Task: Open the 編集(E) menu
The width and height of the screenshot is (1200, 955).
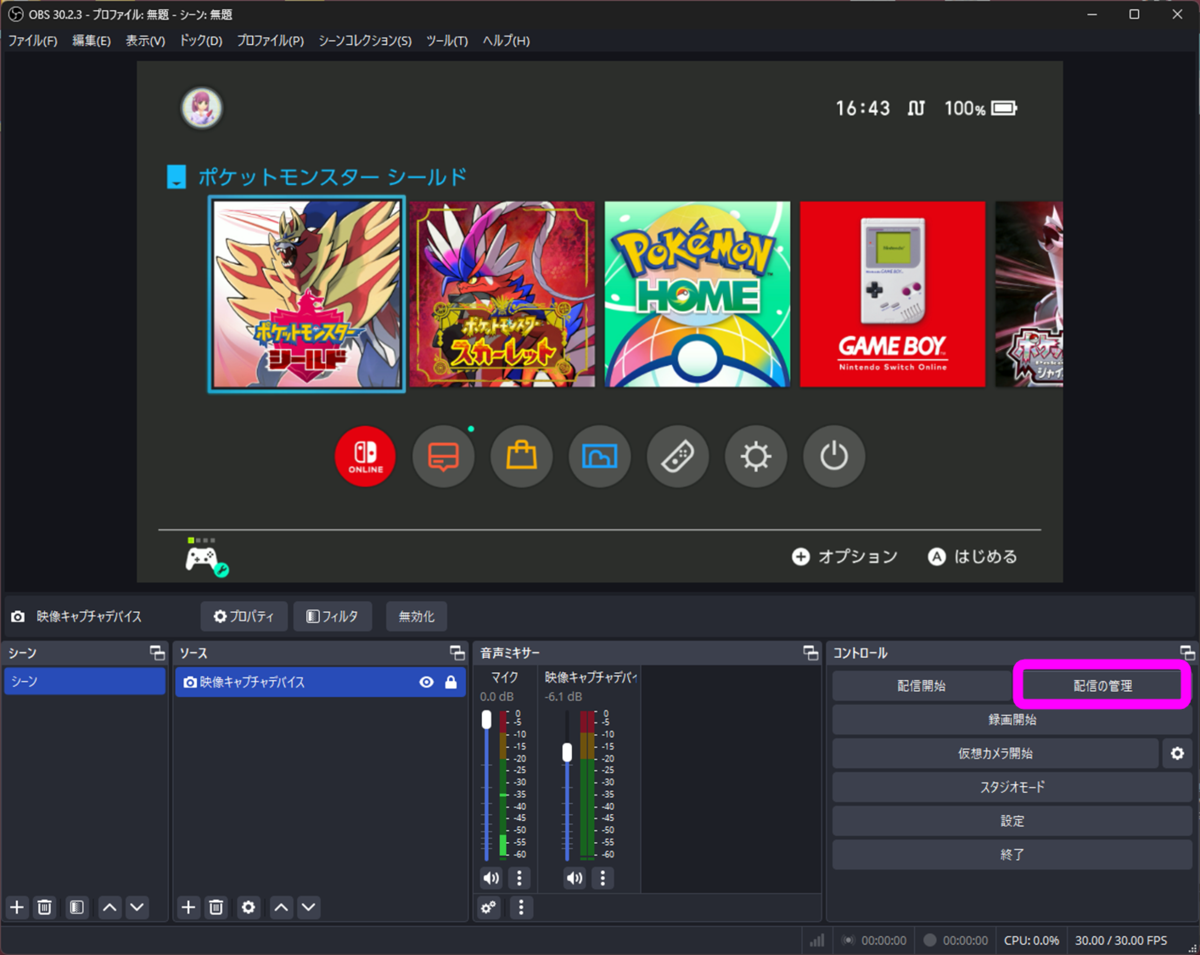Action: pos(91,41)
